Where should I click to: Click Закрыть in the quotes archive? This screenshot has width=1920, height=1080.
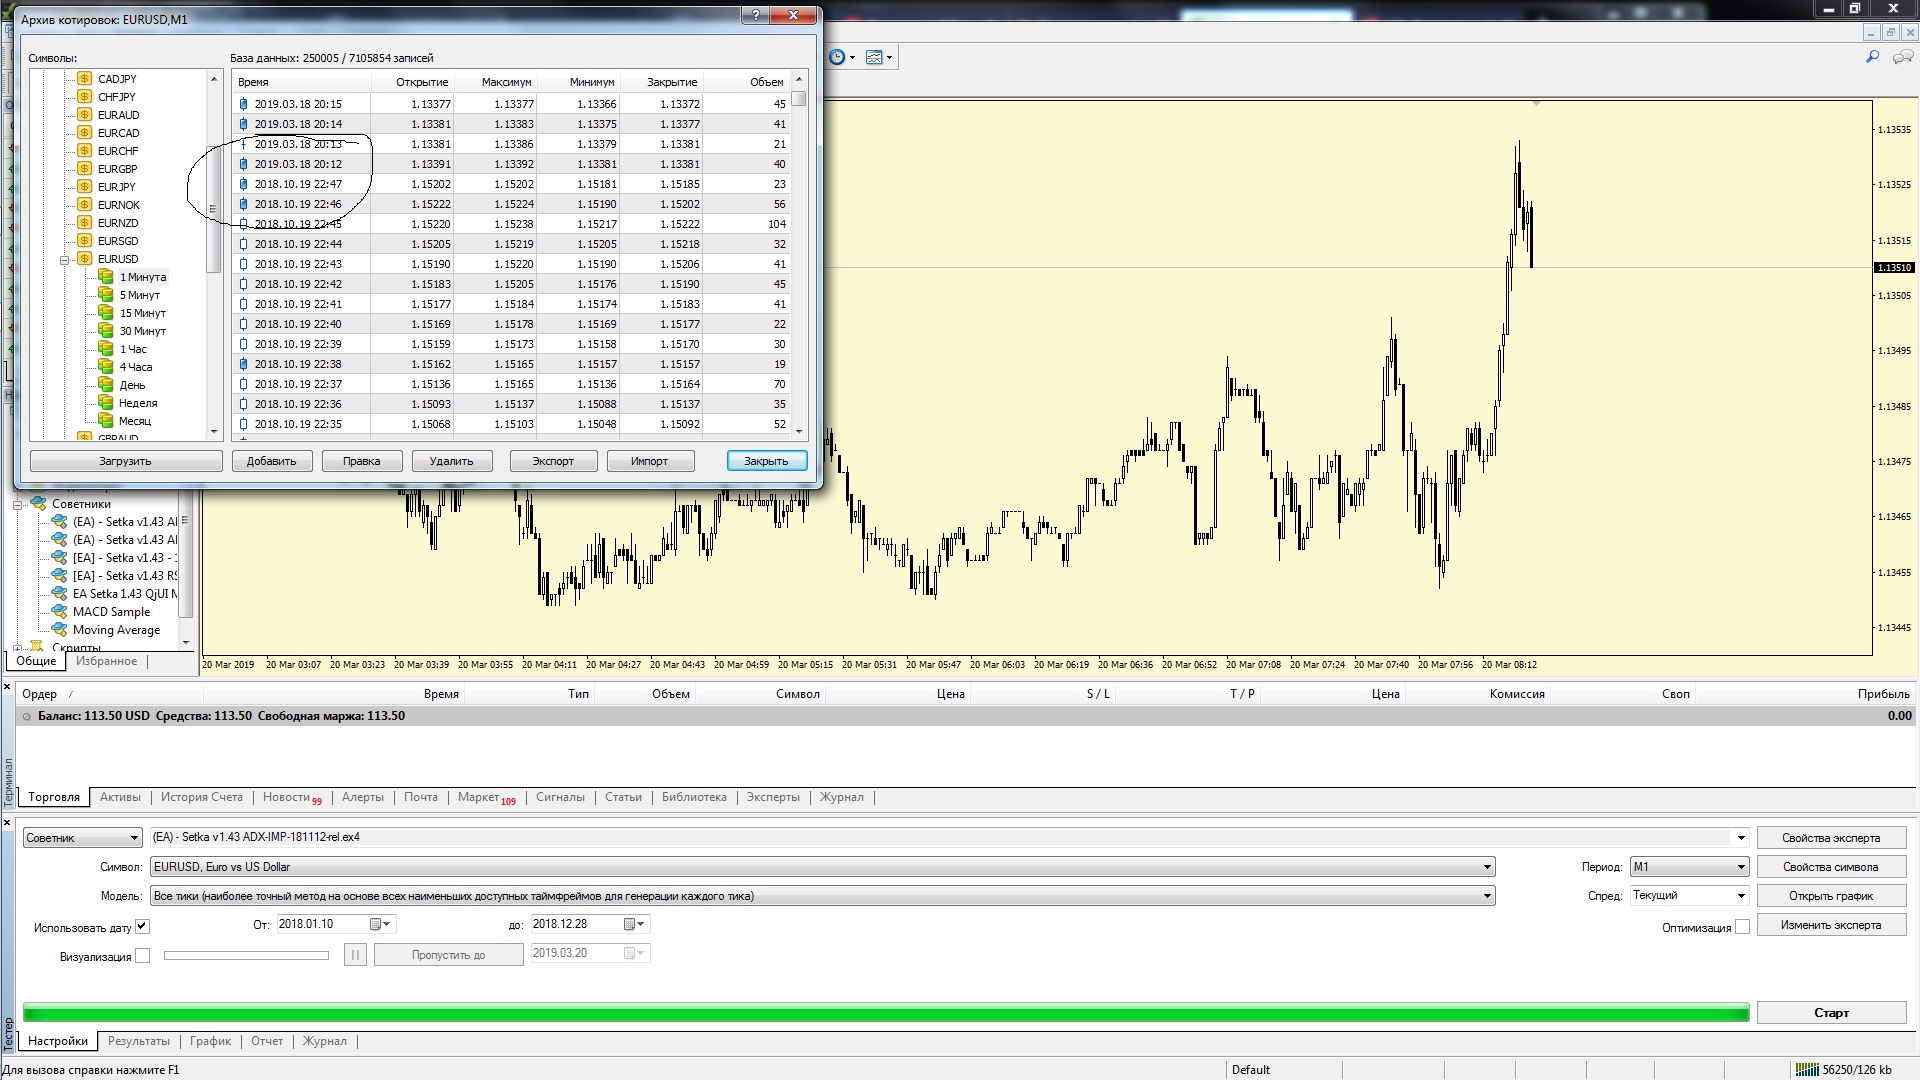pos(766,461)
